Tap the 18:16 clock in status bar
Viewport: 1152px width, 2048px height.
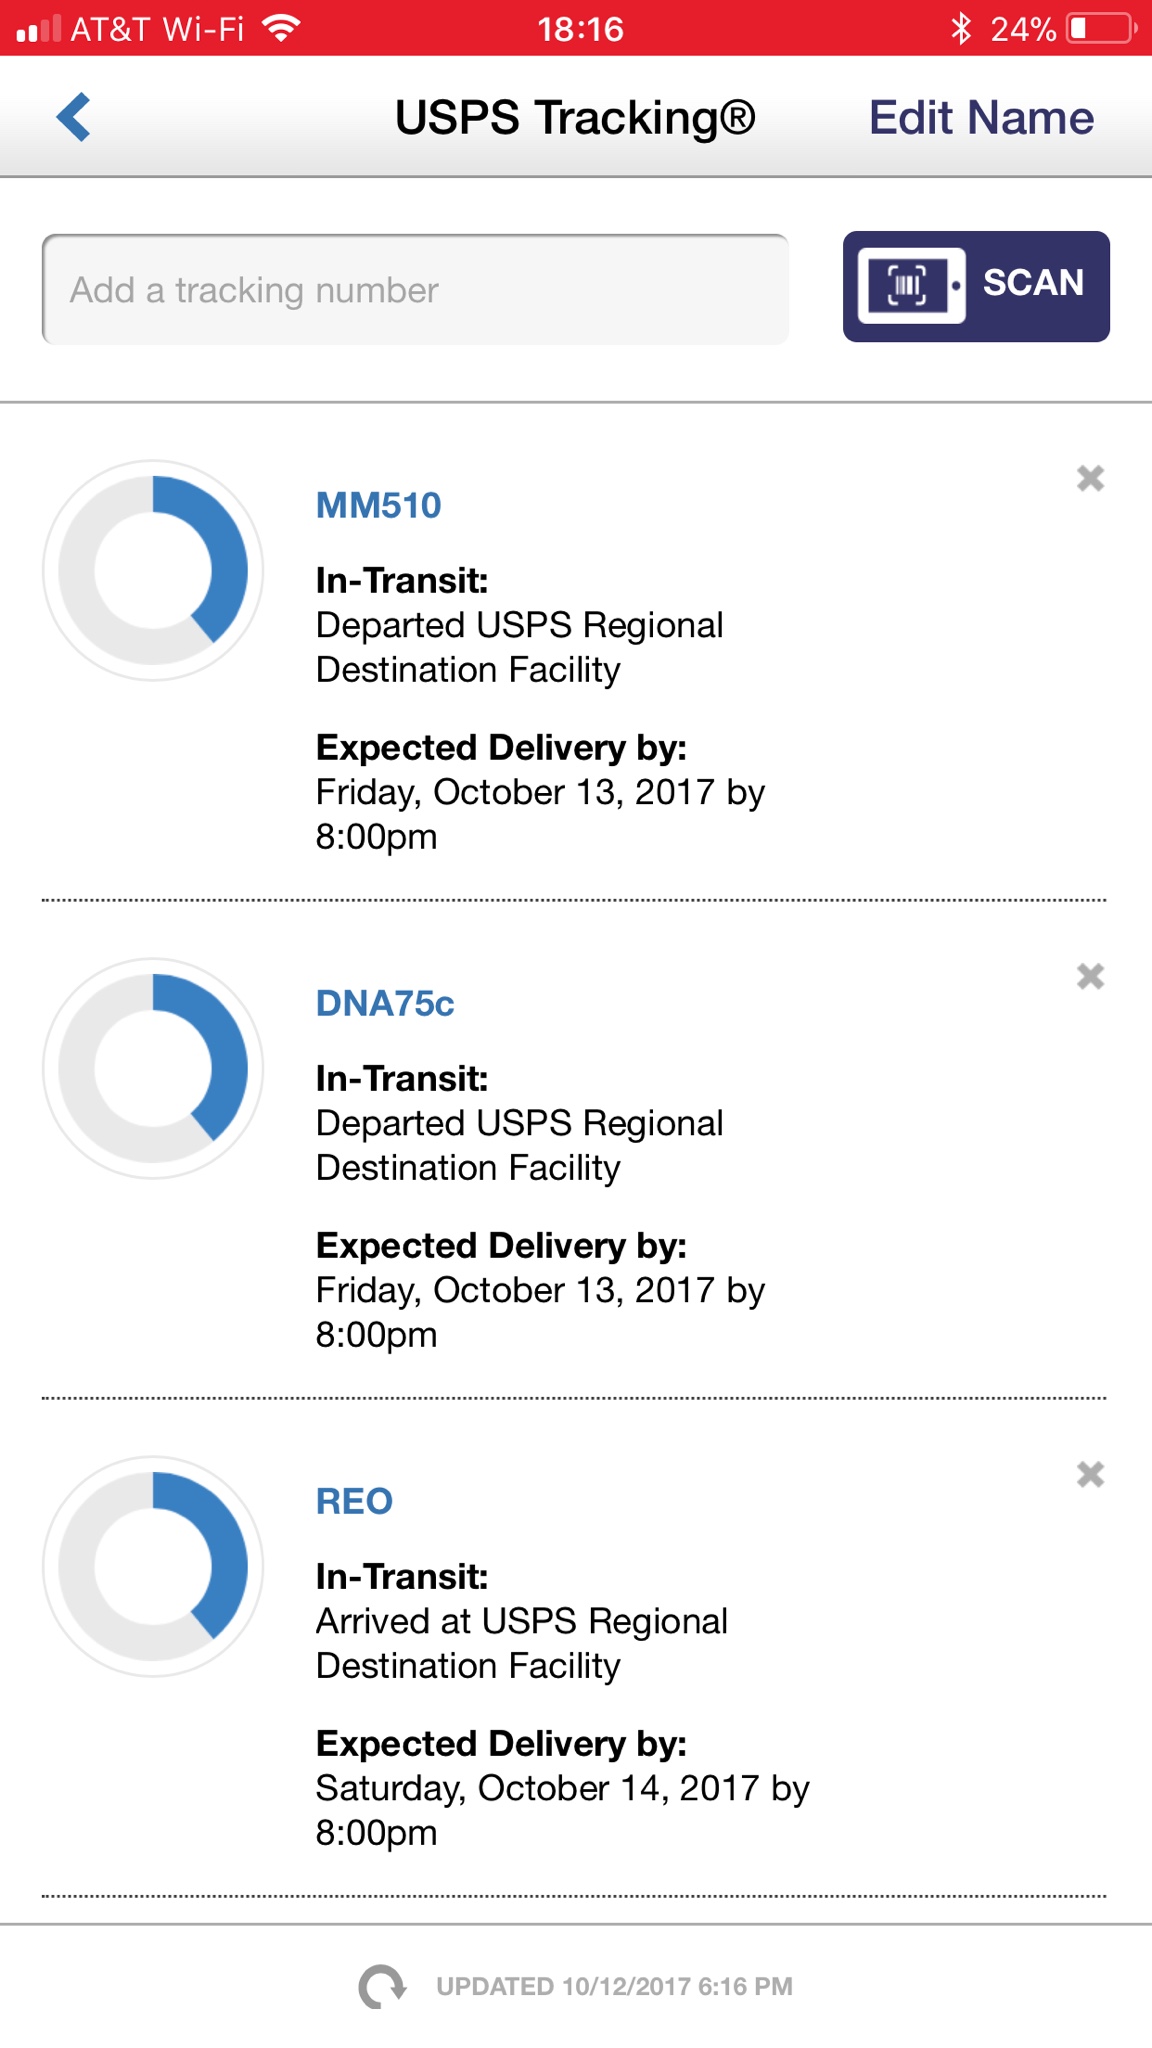580,29
